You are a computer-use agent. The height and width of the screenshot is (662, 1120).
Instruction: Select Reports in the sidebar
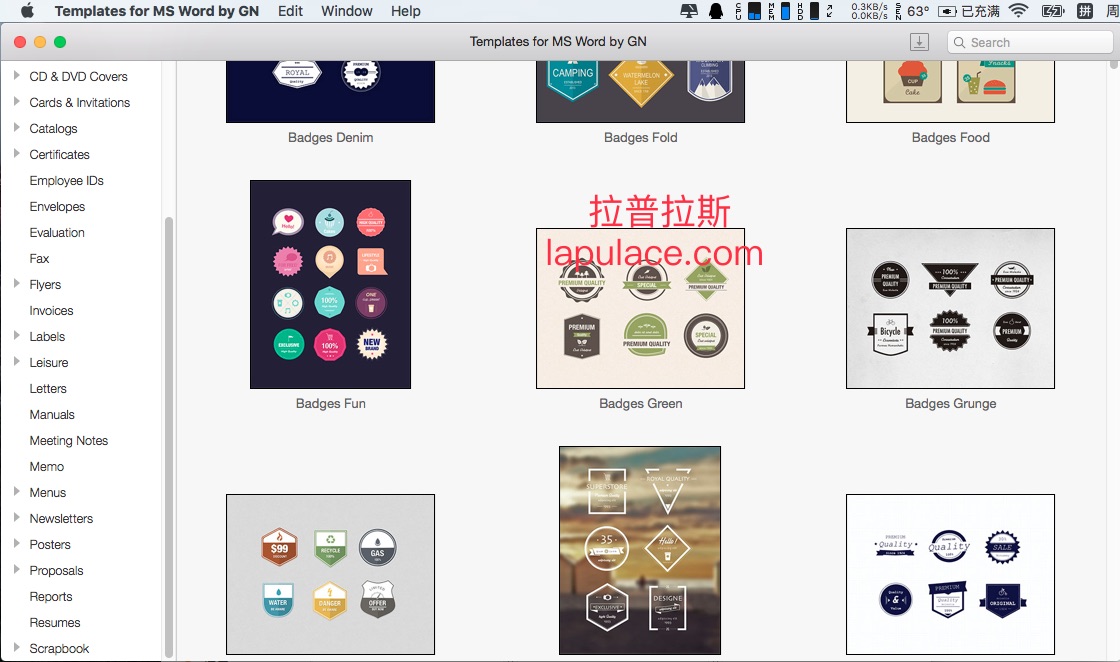[51, 597]
